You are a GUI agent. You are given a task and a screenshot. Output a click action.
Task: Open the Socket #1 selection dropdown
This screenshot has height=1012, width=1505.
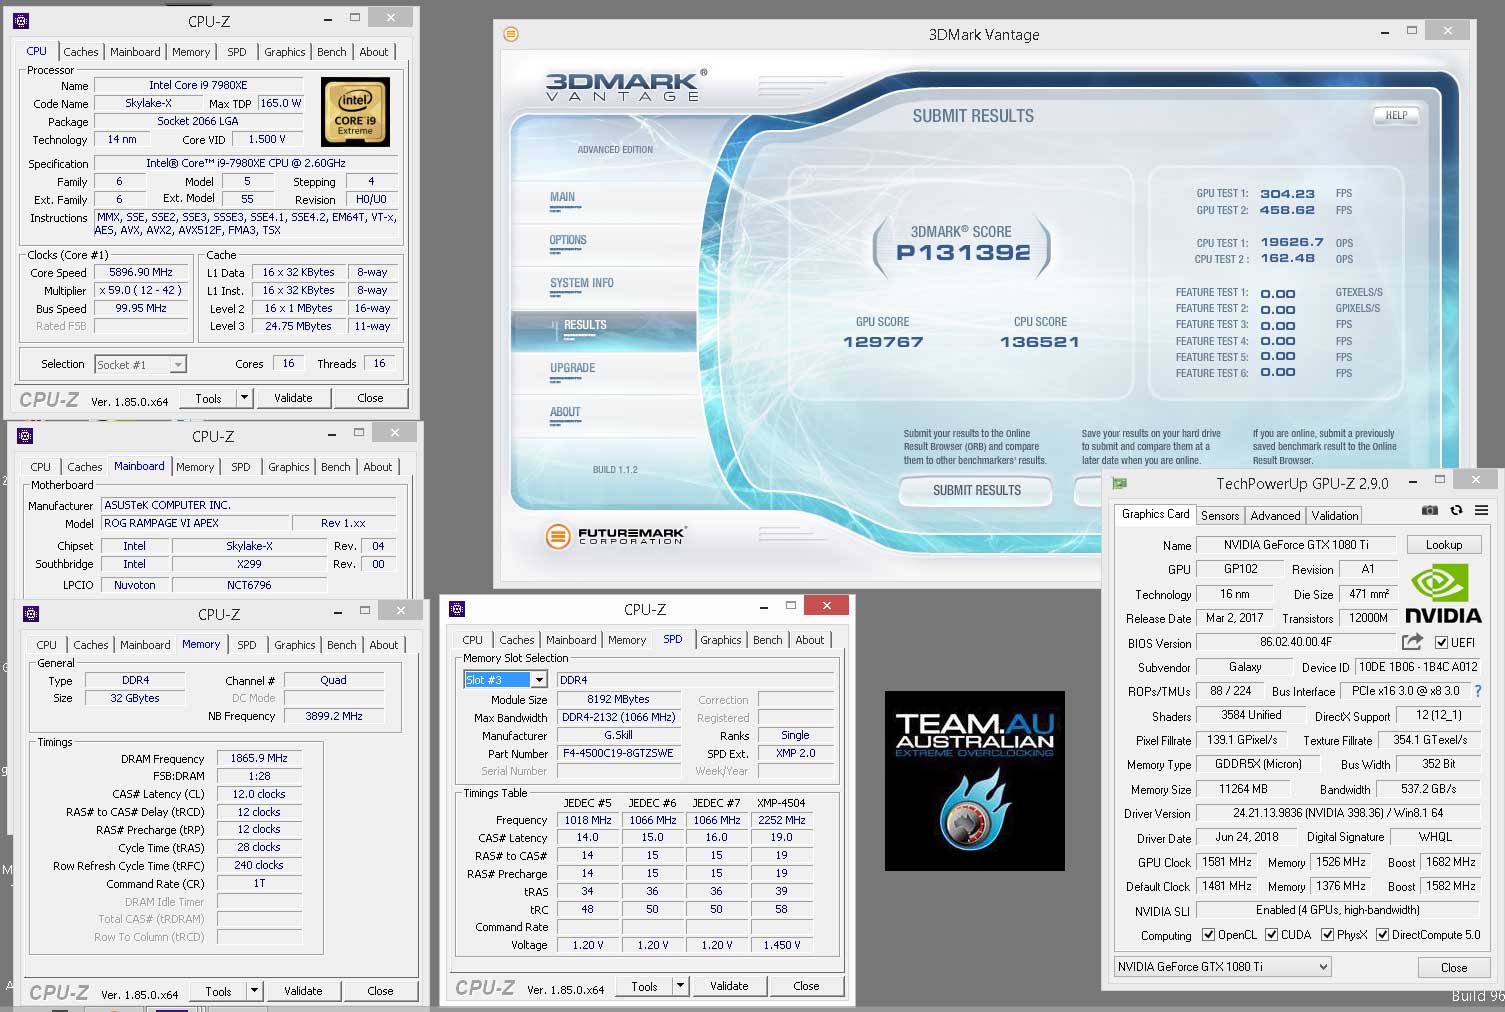(178, 365)
